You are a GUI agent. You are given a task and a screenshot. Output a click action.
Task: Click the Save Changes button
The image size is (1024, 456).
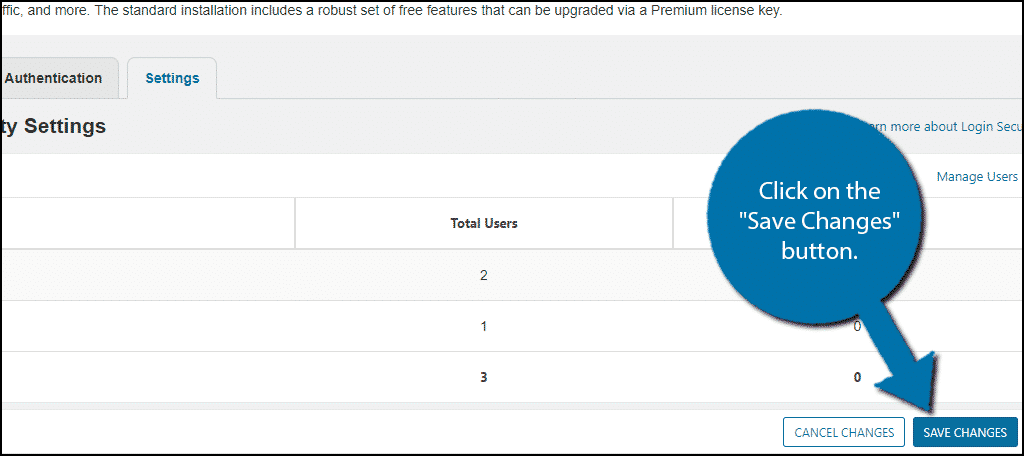pyautogui.click(x=964, y=432)
